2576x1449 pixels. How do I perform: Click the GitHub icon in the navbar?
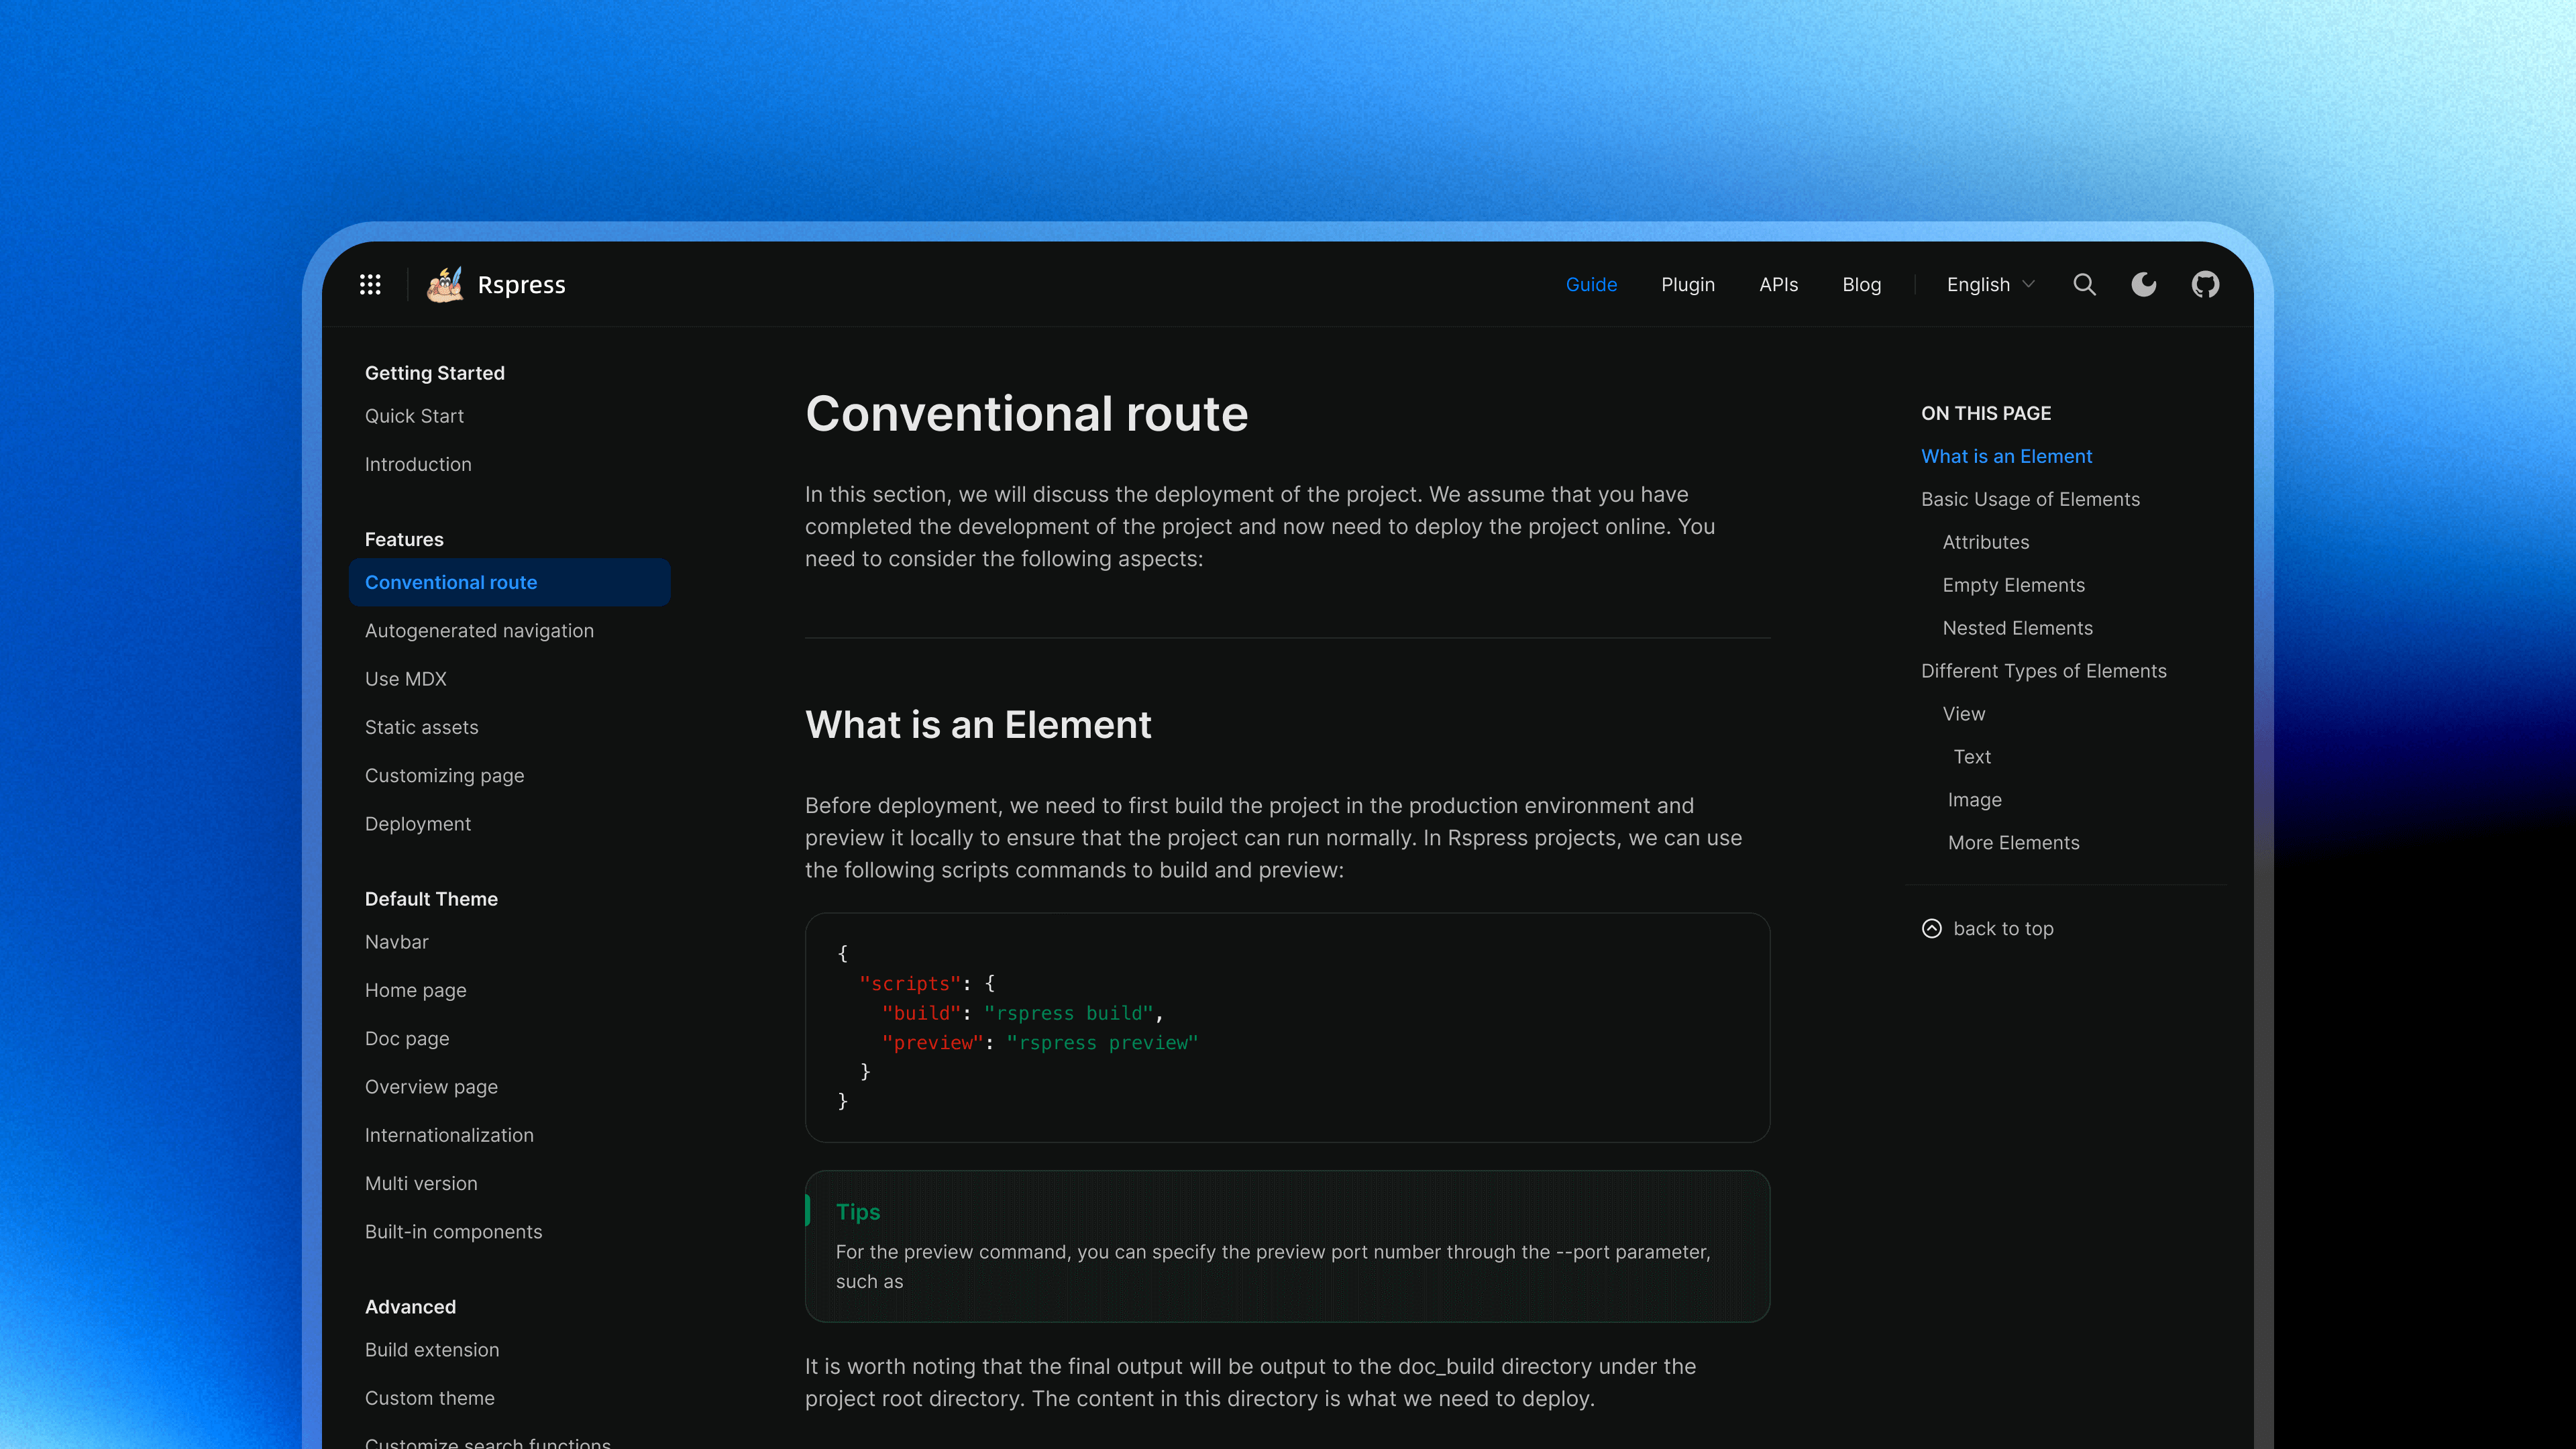(2207, 284)
